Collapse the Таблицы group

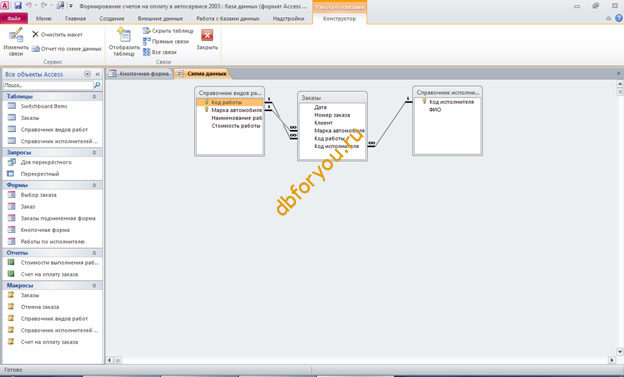tap(94, 97)
